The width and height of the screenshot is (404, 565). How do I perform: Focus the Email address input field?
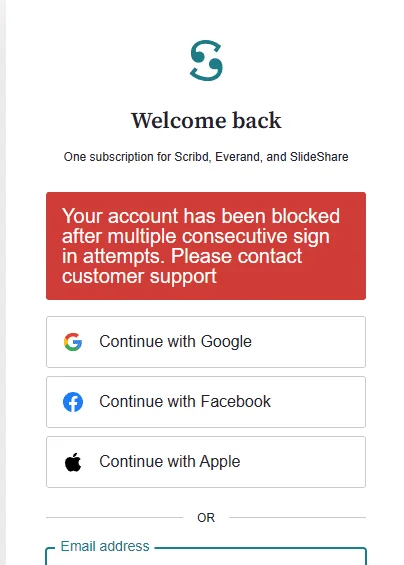[206, 556]
